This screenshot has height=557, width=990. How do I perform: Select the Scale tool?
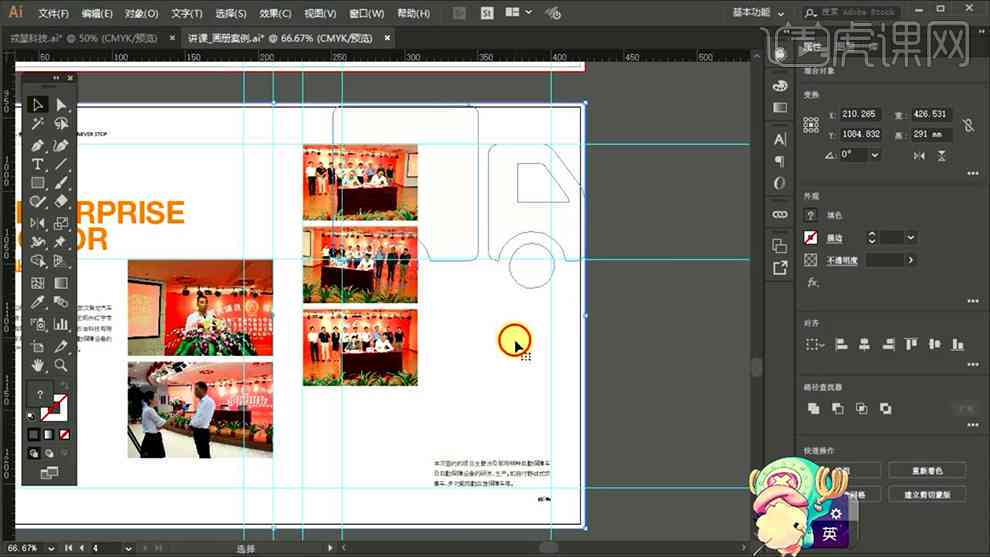(61, 223)
